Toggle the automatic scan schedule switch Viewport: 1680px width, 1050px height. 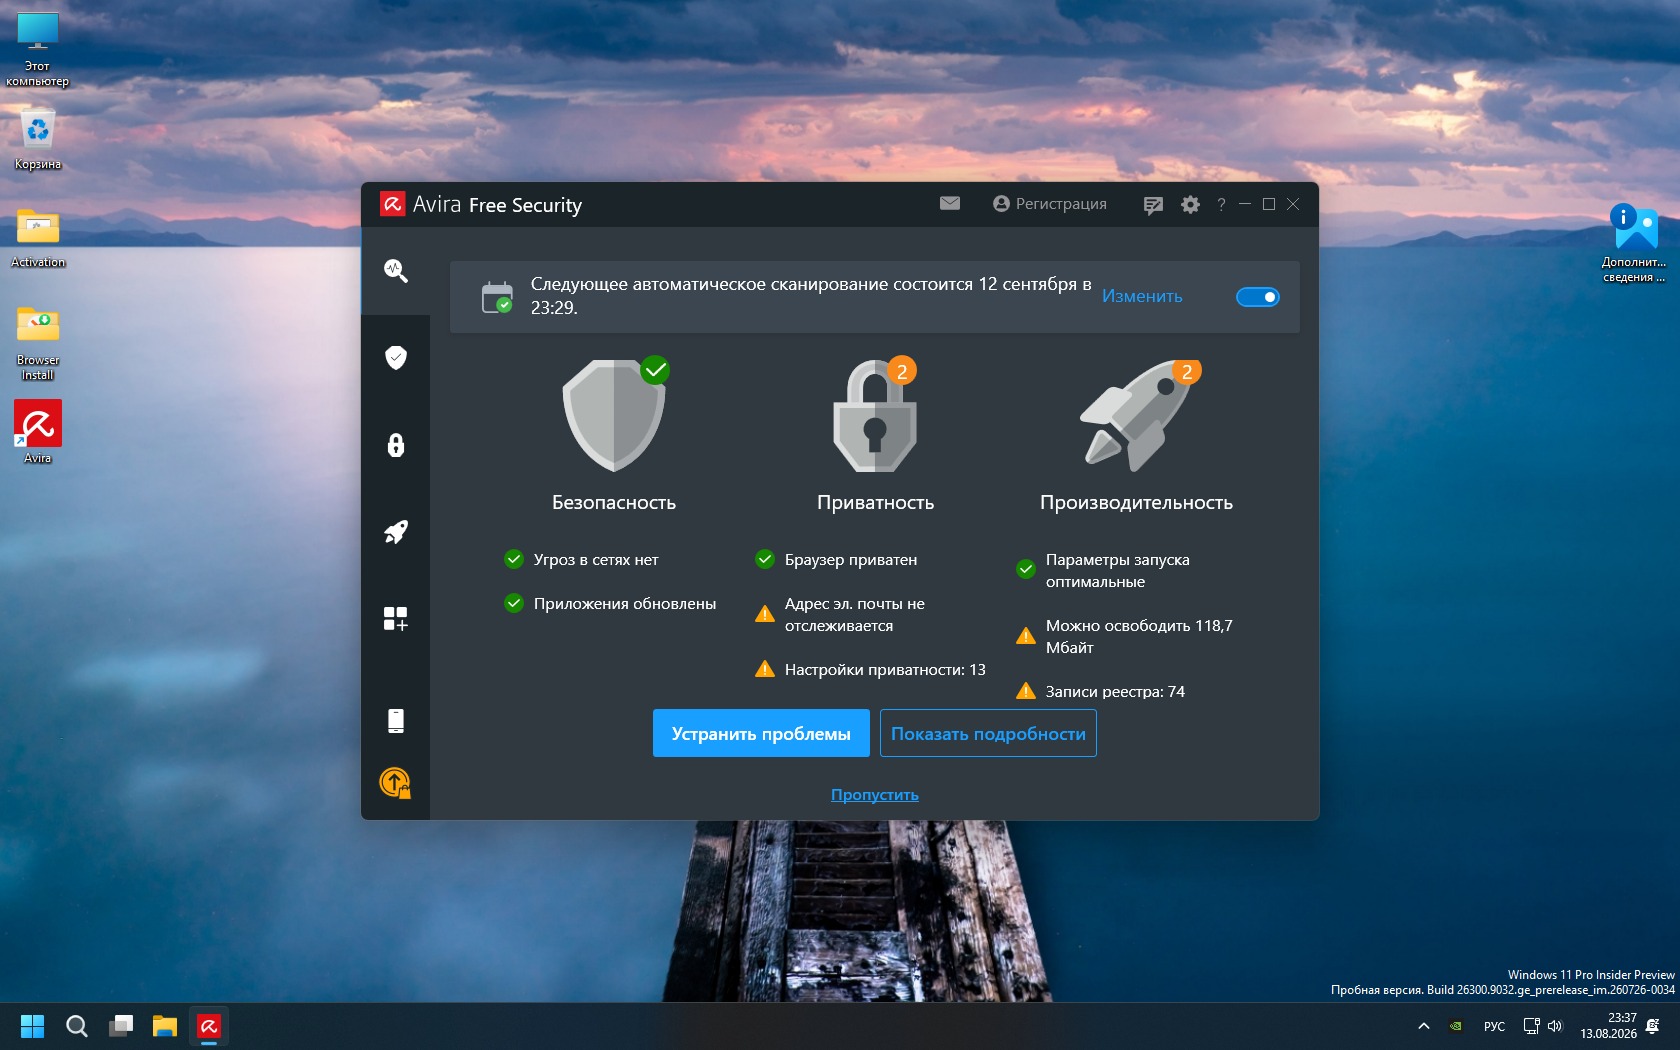[x=1258, y=297]
